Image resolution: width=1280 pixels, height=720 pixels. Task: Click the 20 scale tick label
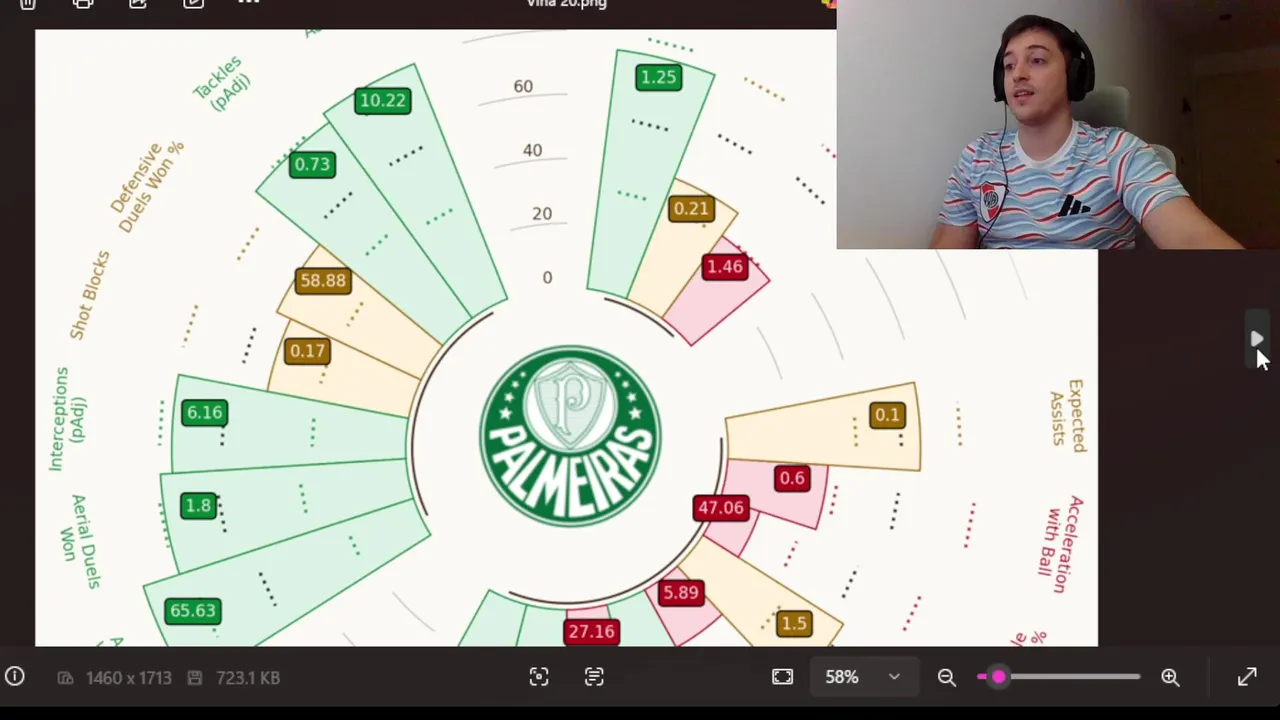541,213
